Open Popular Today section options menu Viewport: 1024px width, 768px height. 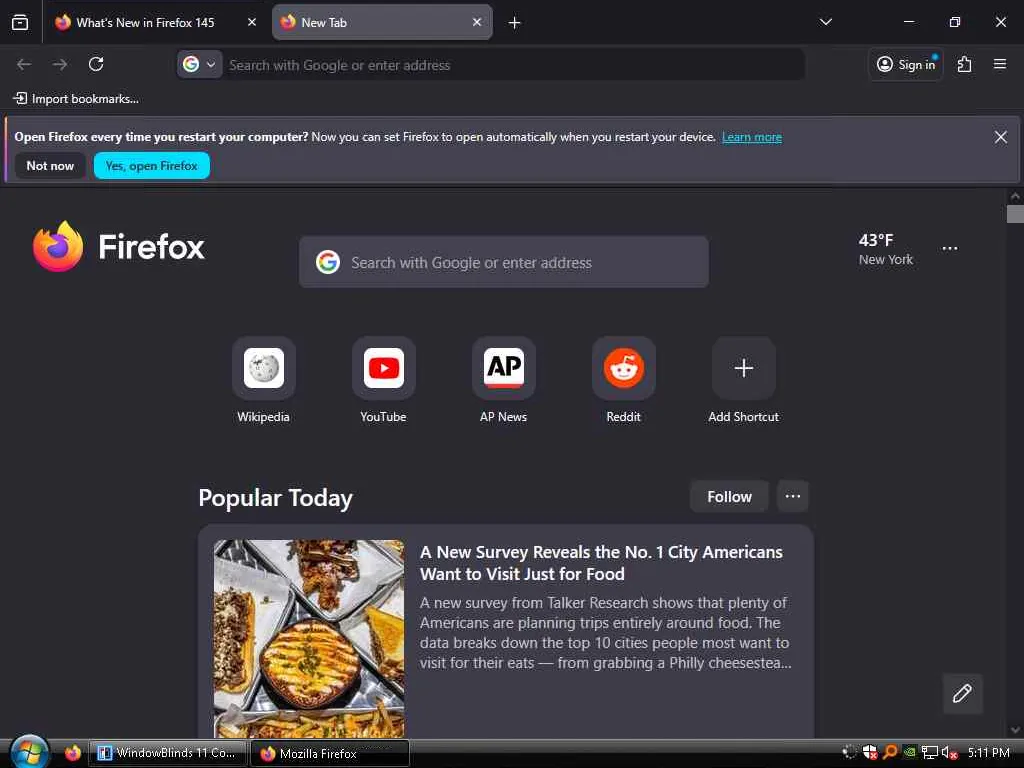pos(793,496)
